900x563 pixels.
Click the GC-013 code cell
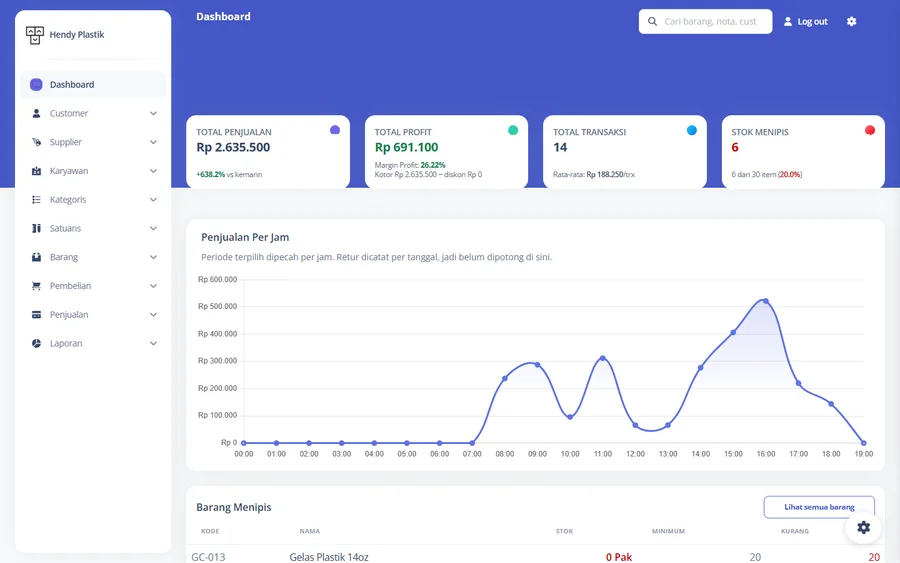pyautogui.click(x=208, y=557)
